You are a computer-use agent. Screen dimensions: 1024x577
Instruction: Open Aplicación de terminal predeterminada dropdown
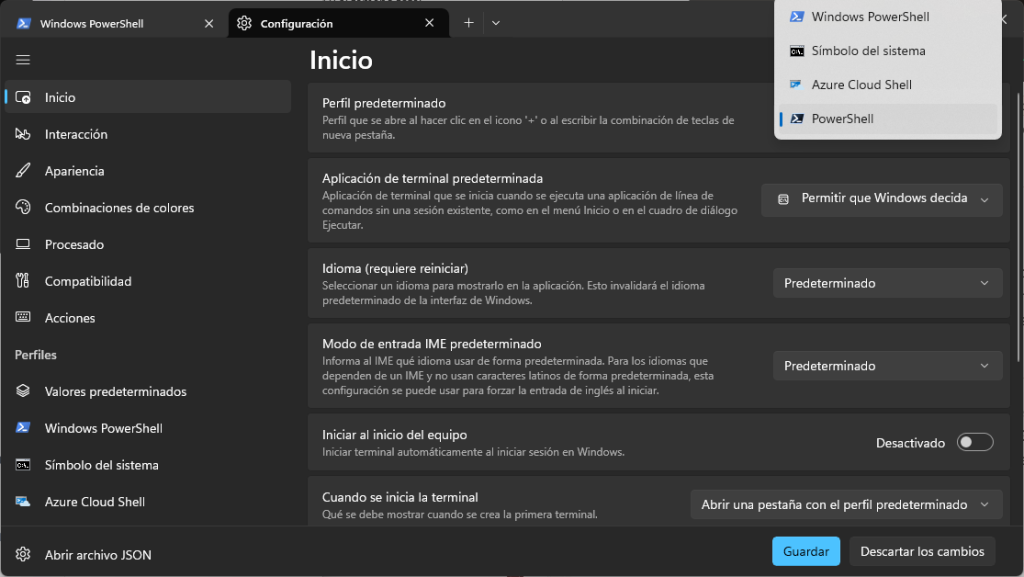tap(881, 199)
